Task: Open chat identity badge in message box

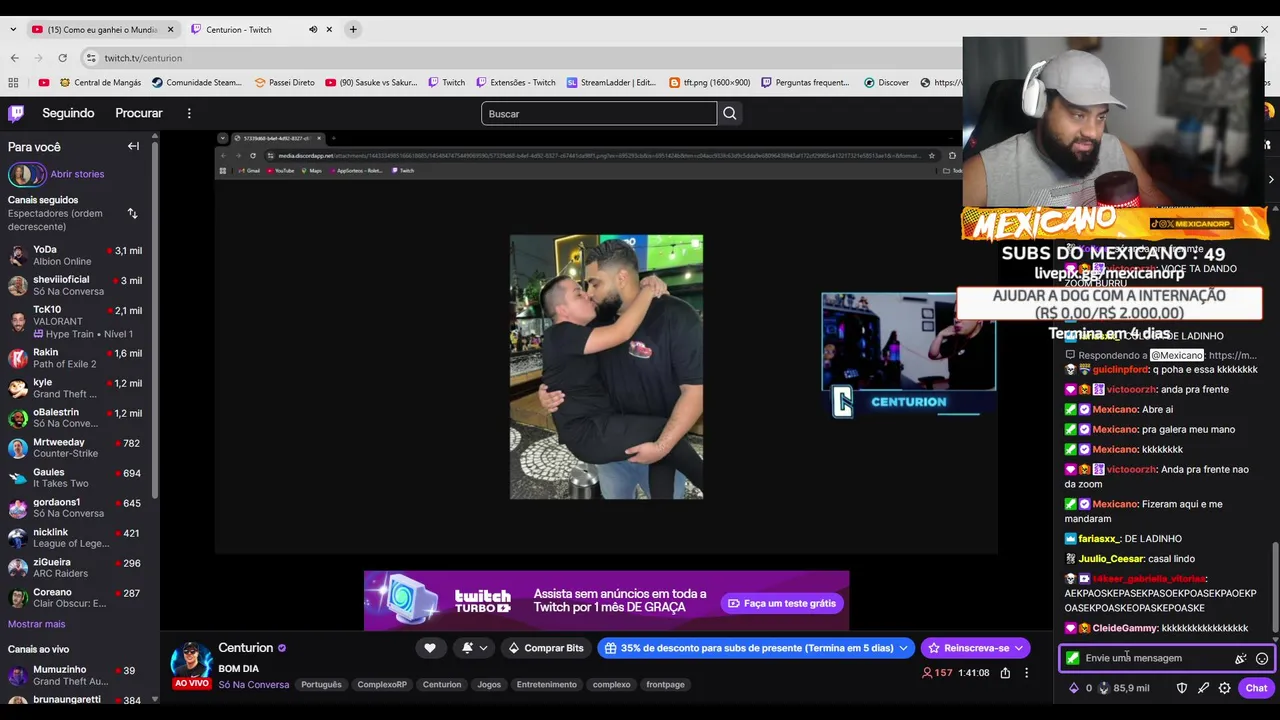Action: click(x=1073, y=658)
